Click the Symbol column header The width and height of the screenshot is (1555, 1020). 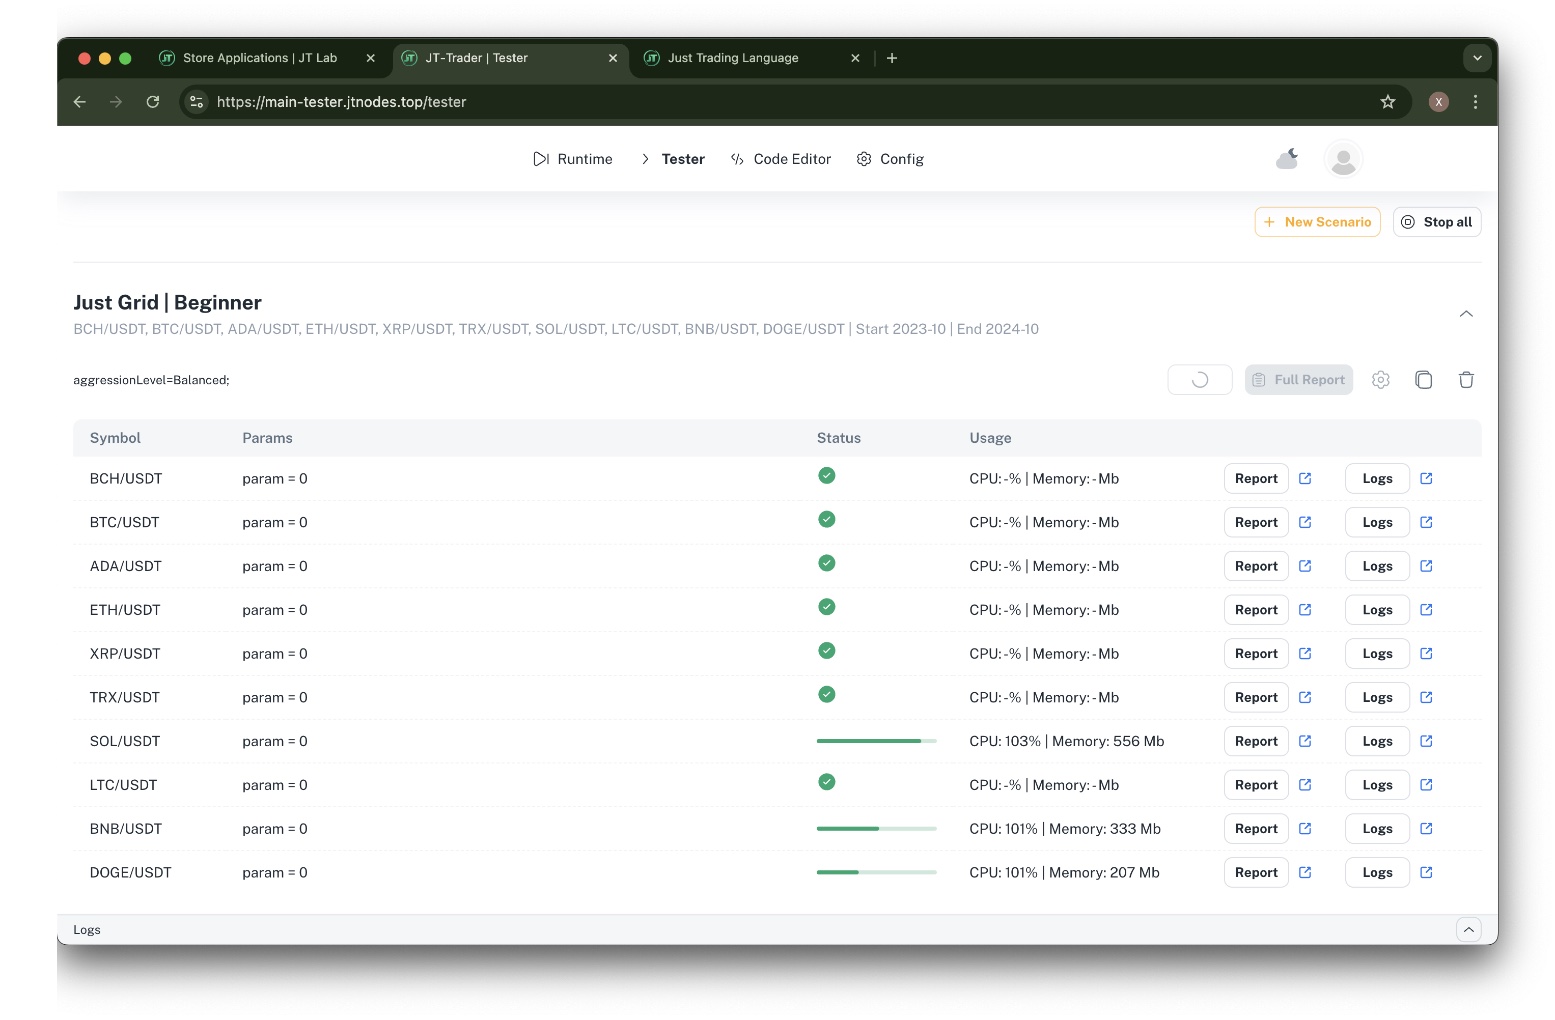(115, 438)
